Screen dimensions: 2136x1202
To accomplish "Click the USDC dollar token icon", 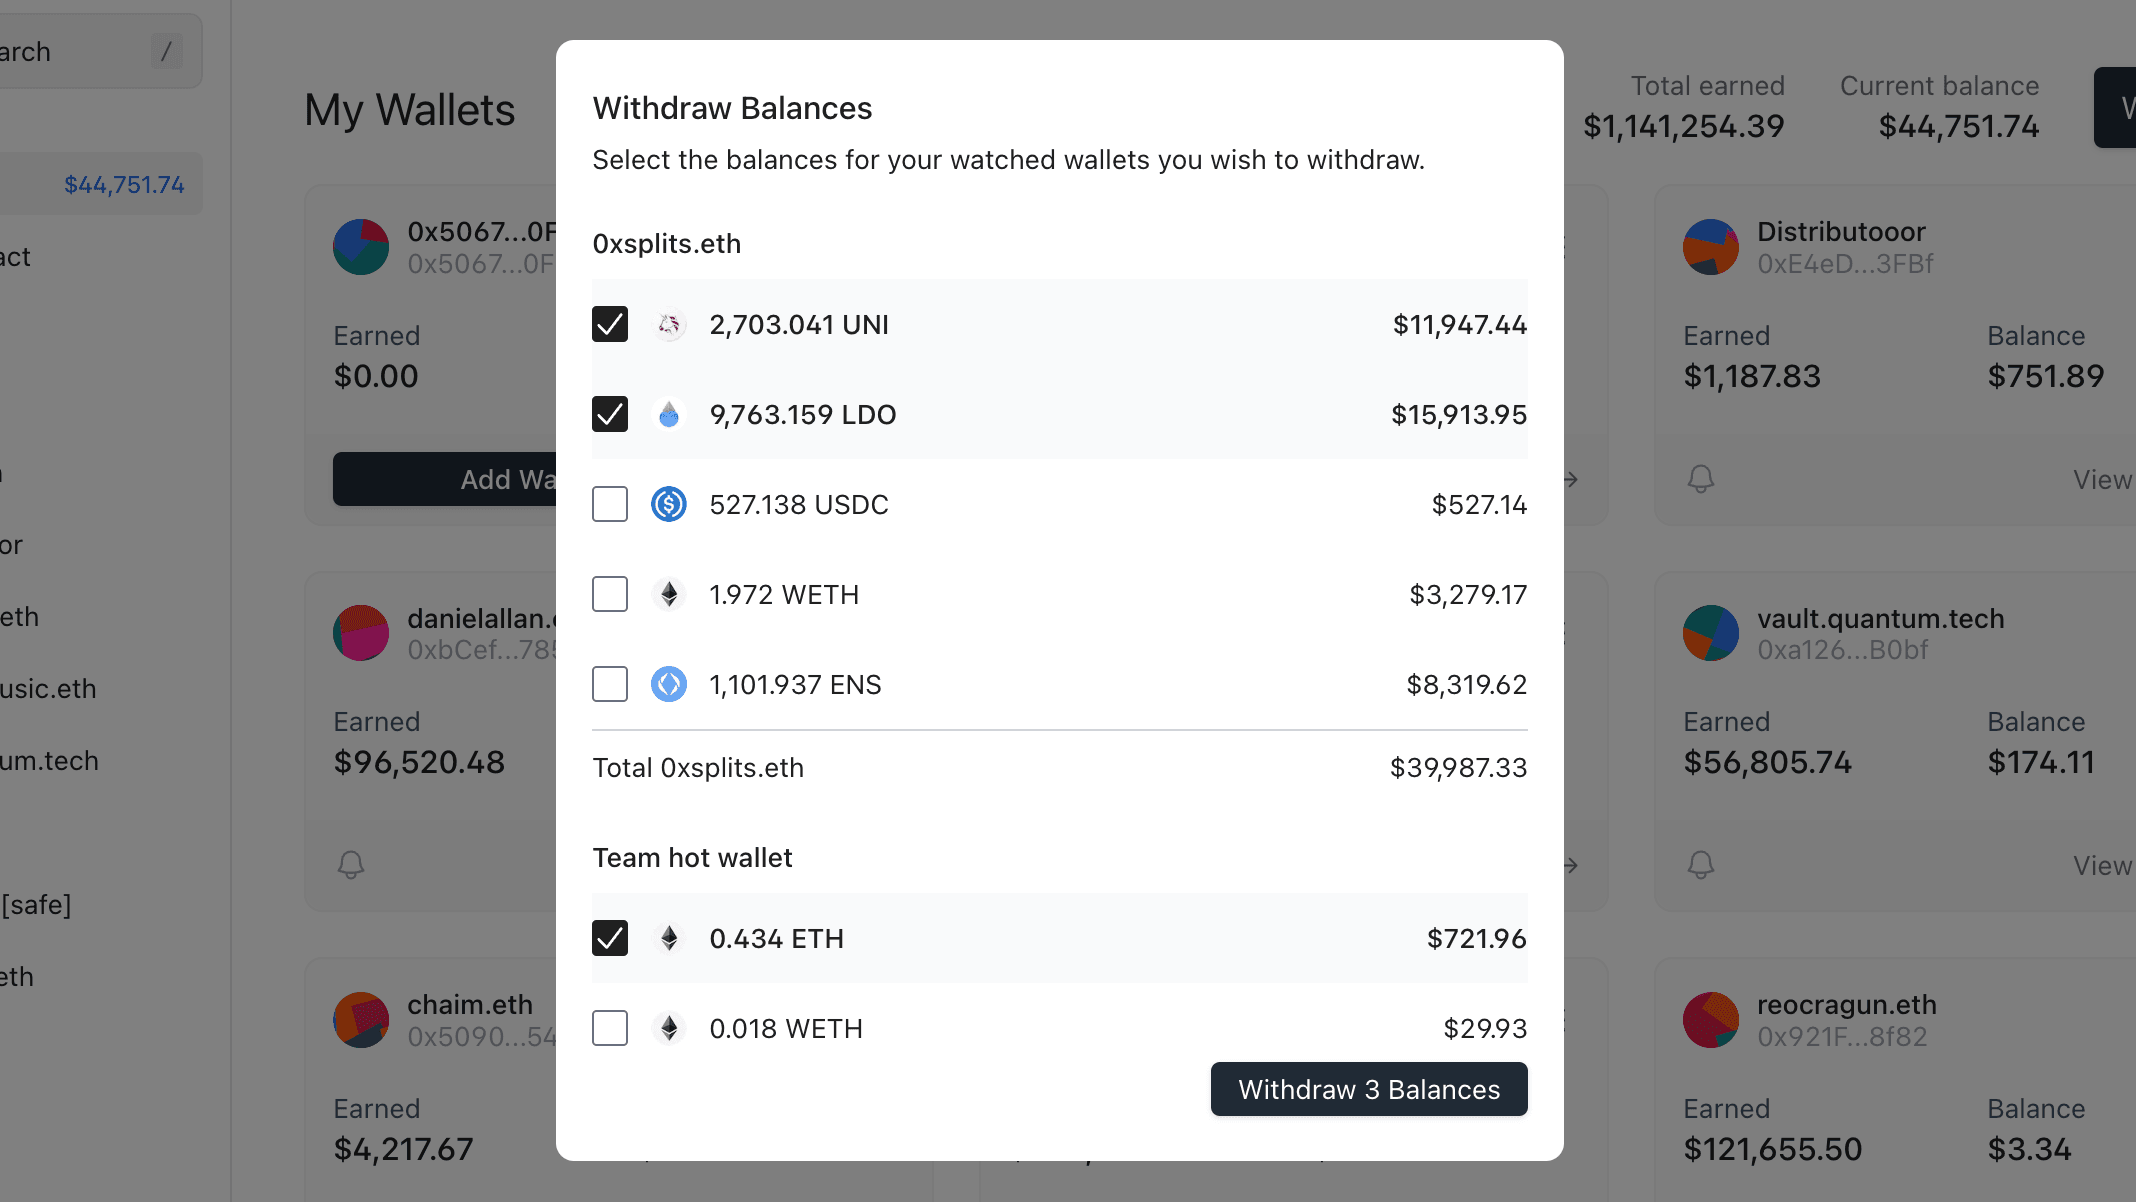I will pyautogui.click(x=669, y=504).
